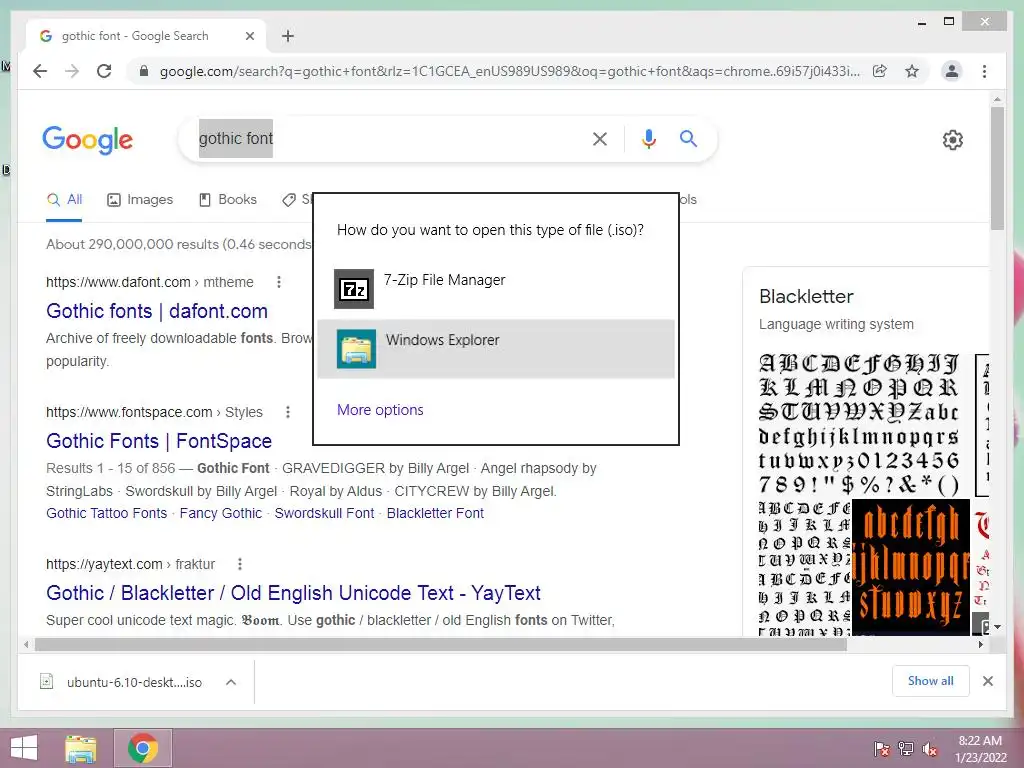Image resolution: width=1024 pixels, height=768 pixels.
Task: Follow the Blackletter Font sitelink
Action: coord(436,513)
